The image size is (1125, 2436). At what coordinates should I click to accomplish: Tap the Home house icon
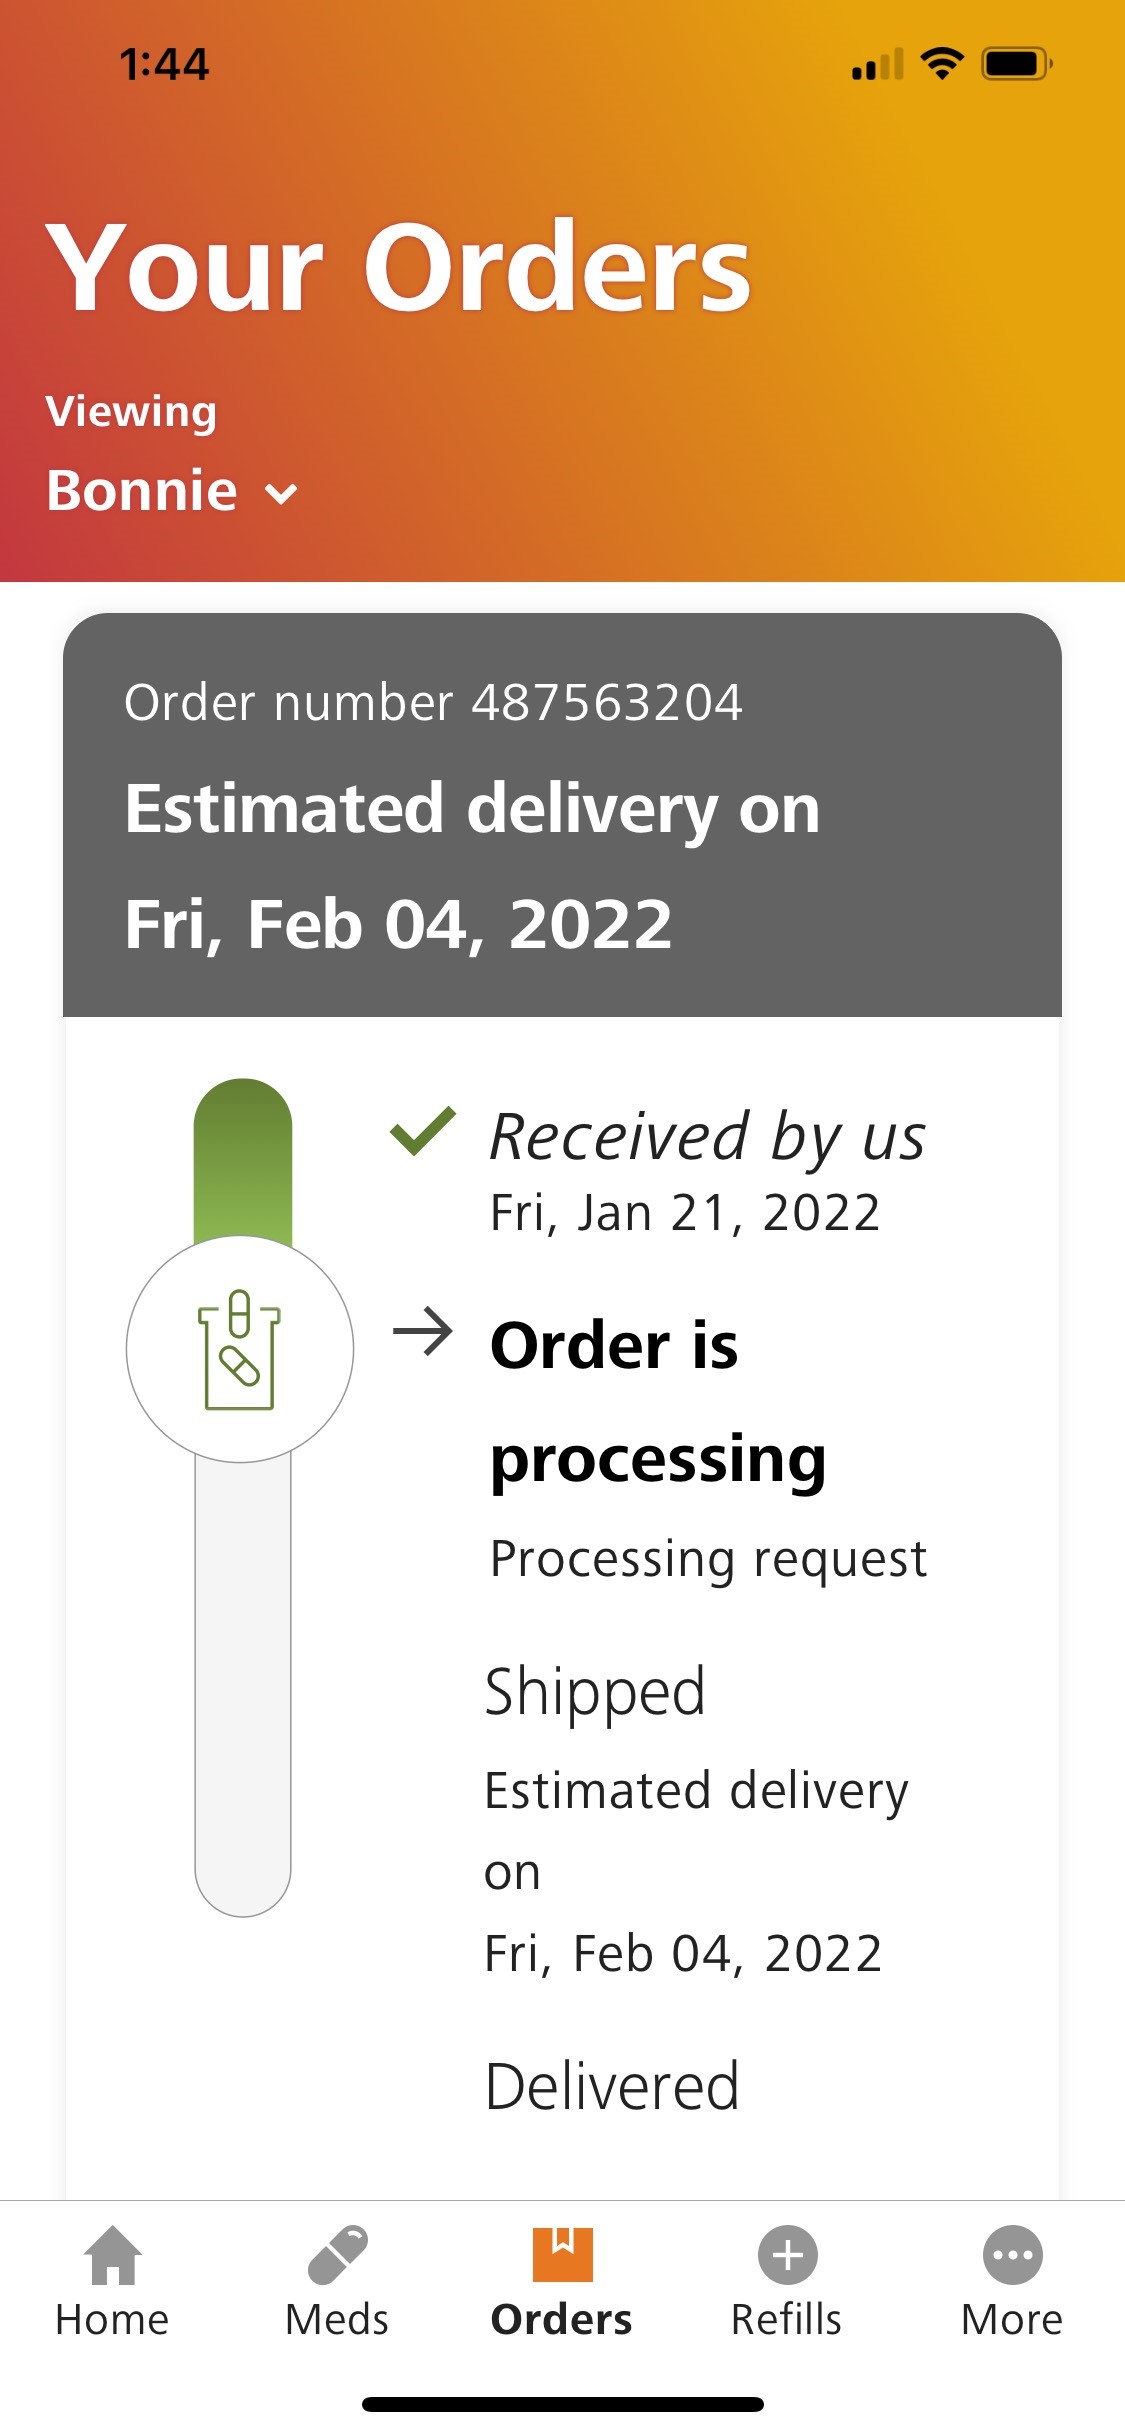coord(112,2255)
